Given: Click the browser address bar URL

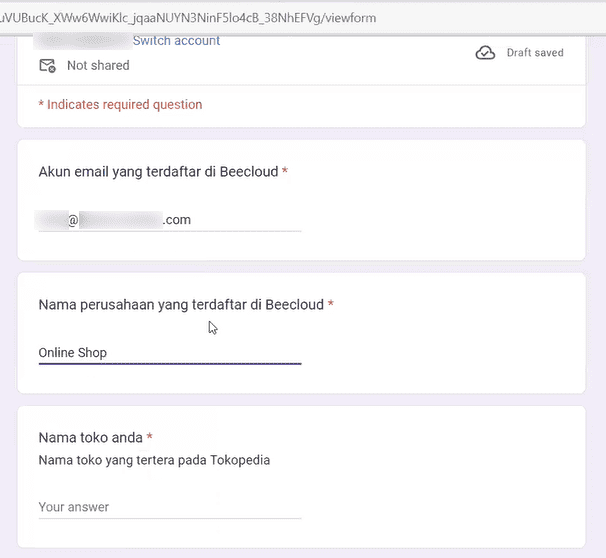Looking at the screenshot, I should (188, 18).
